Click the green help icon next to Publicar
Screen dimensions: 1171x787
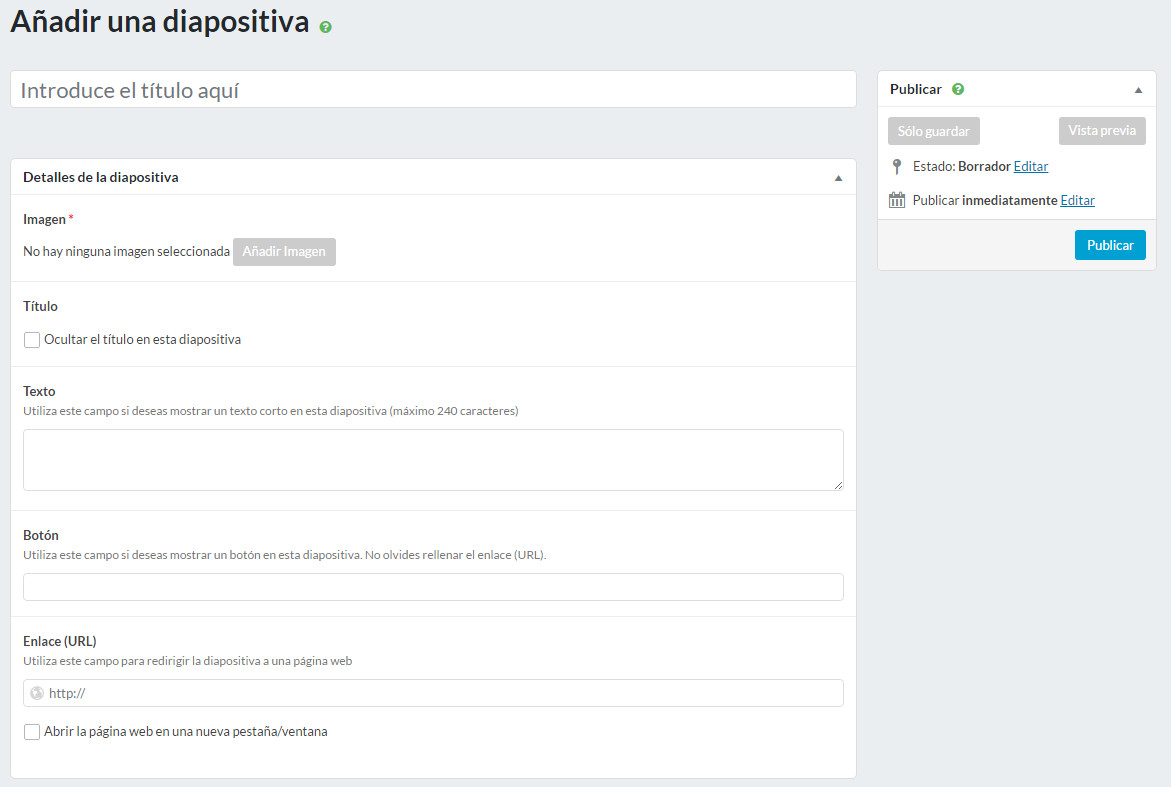coord(958,89)
